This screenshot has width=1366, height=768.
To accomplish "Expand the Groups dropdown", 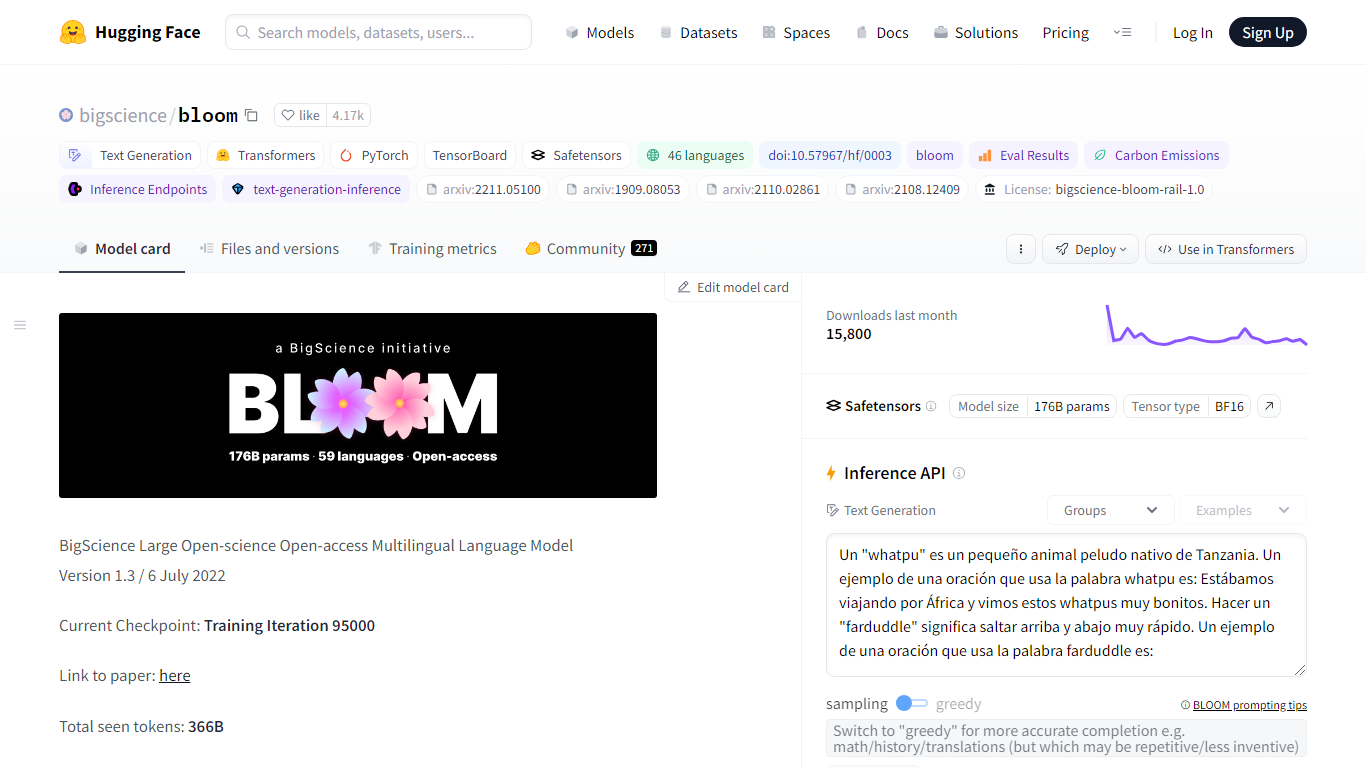I will pyautogui.click(x=1110, y=510).
